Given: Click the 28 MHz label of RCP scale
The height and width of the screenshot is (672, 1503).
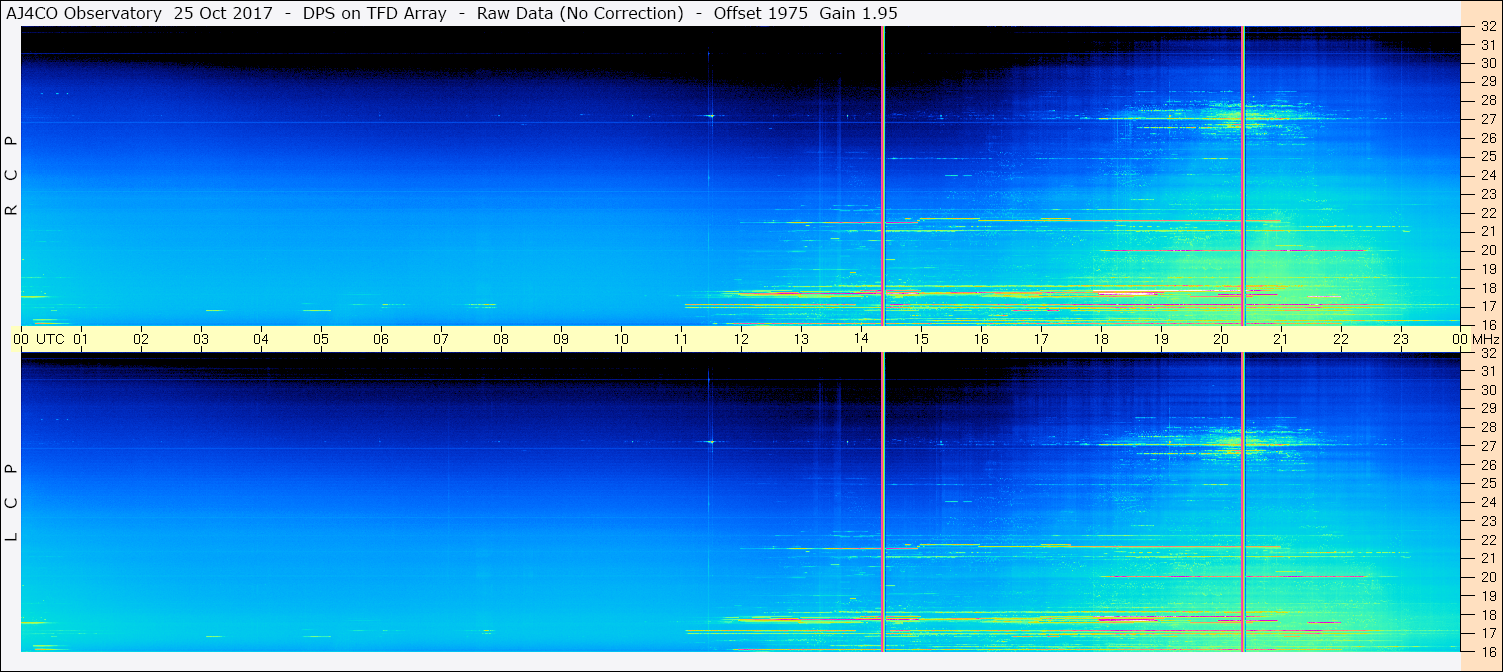Looking at the screenshot, I should [x=1488, y=100].
